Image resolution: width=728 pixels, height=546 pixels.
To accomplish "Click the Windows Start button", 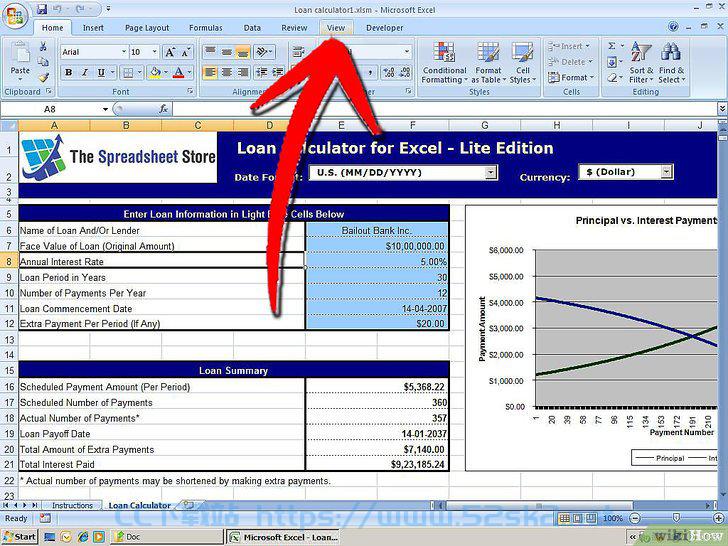I will click(20, 537).
